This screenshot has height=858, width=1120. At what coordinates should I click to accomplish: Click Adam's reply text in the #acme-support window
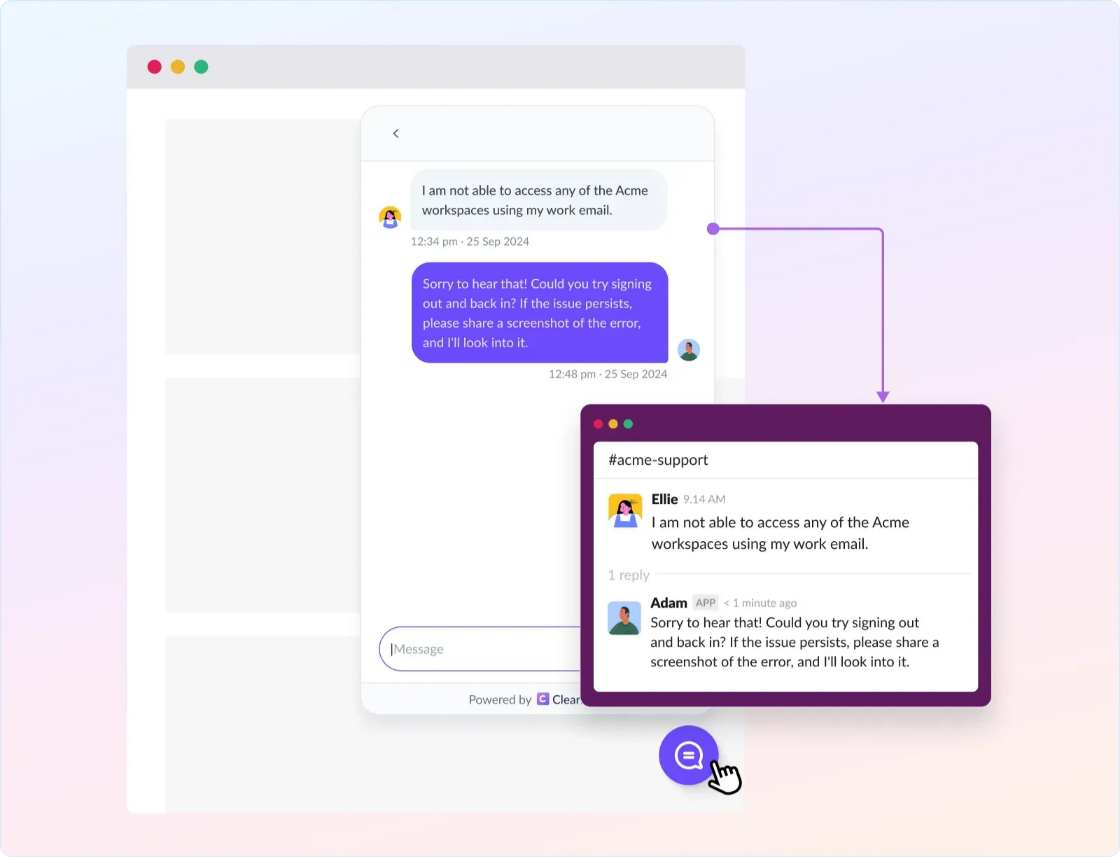point(794,642)
